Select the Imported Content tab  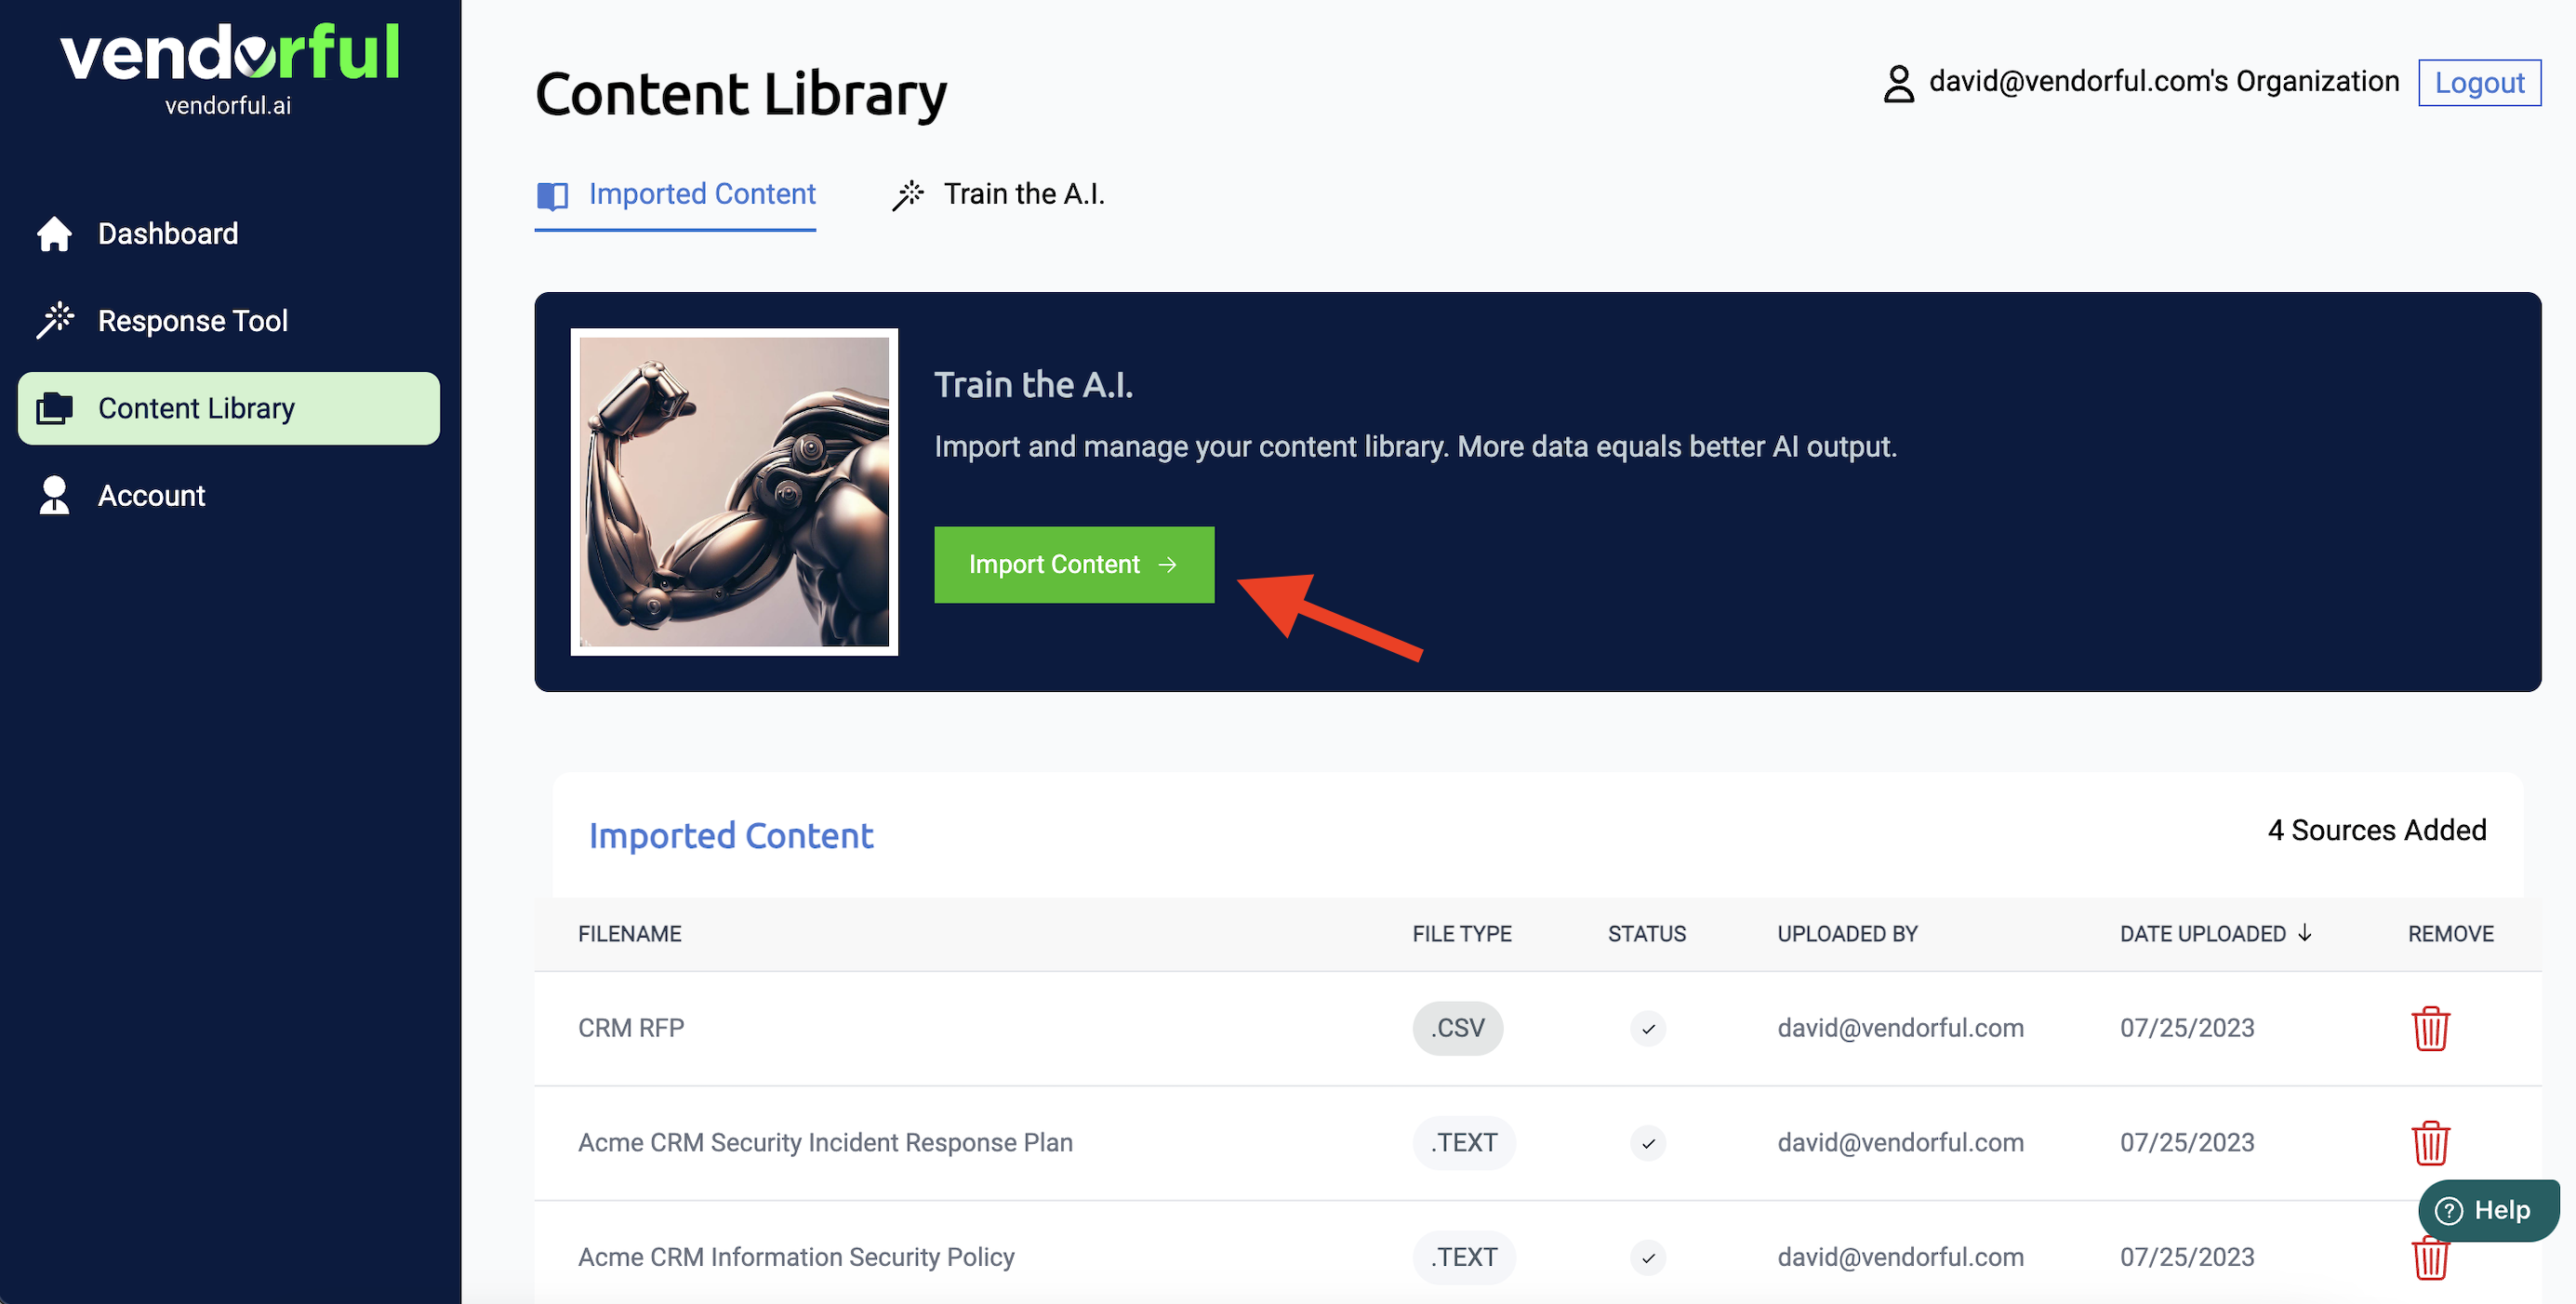coord(676,194)
